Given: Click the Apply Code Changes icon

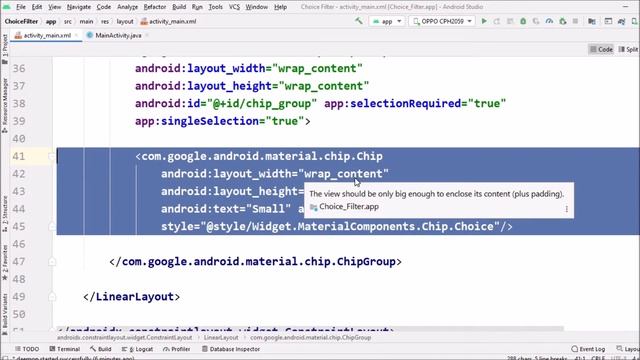Looking at the screenshot, I should tap(510, 21).
